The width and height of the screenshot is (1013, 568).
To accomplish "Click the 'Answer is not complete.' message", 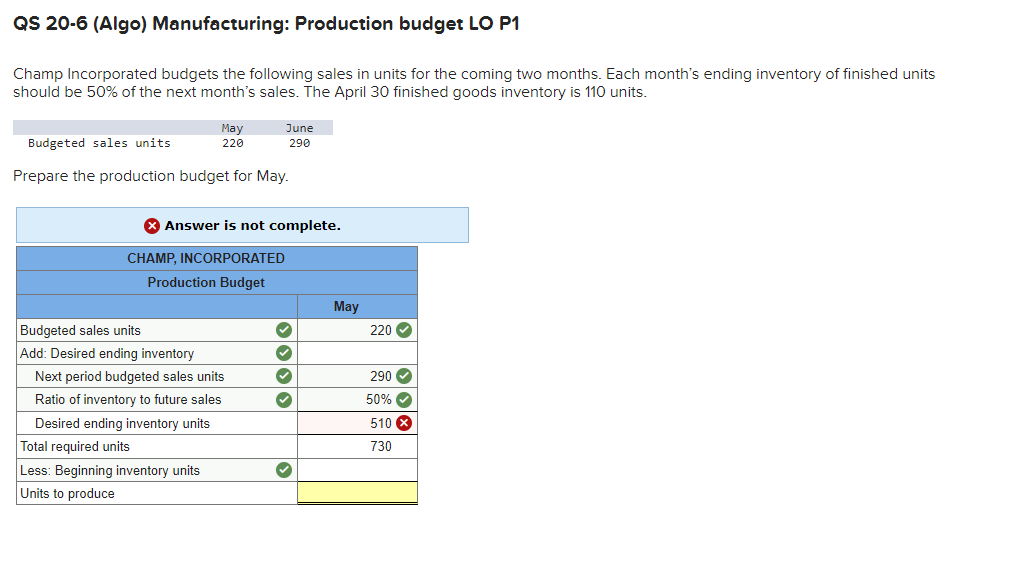I will pos(253,226).
